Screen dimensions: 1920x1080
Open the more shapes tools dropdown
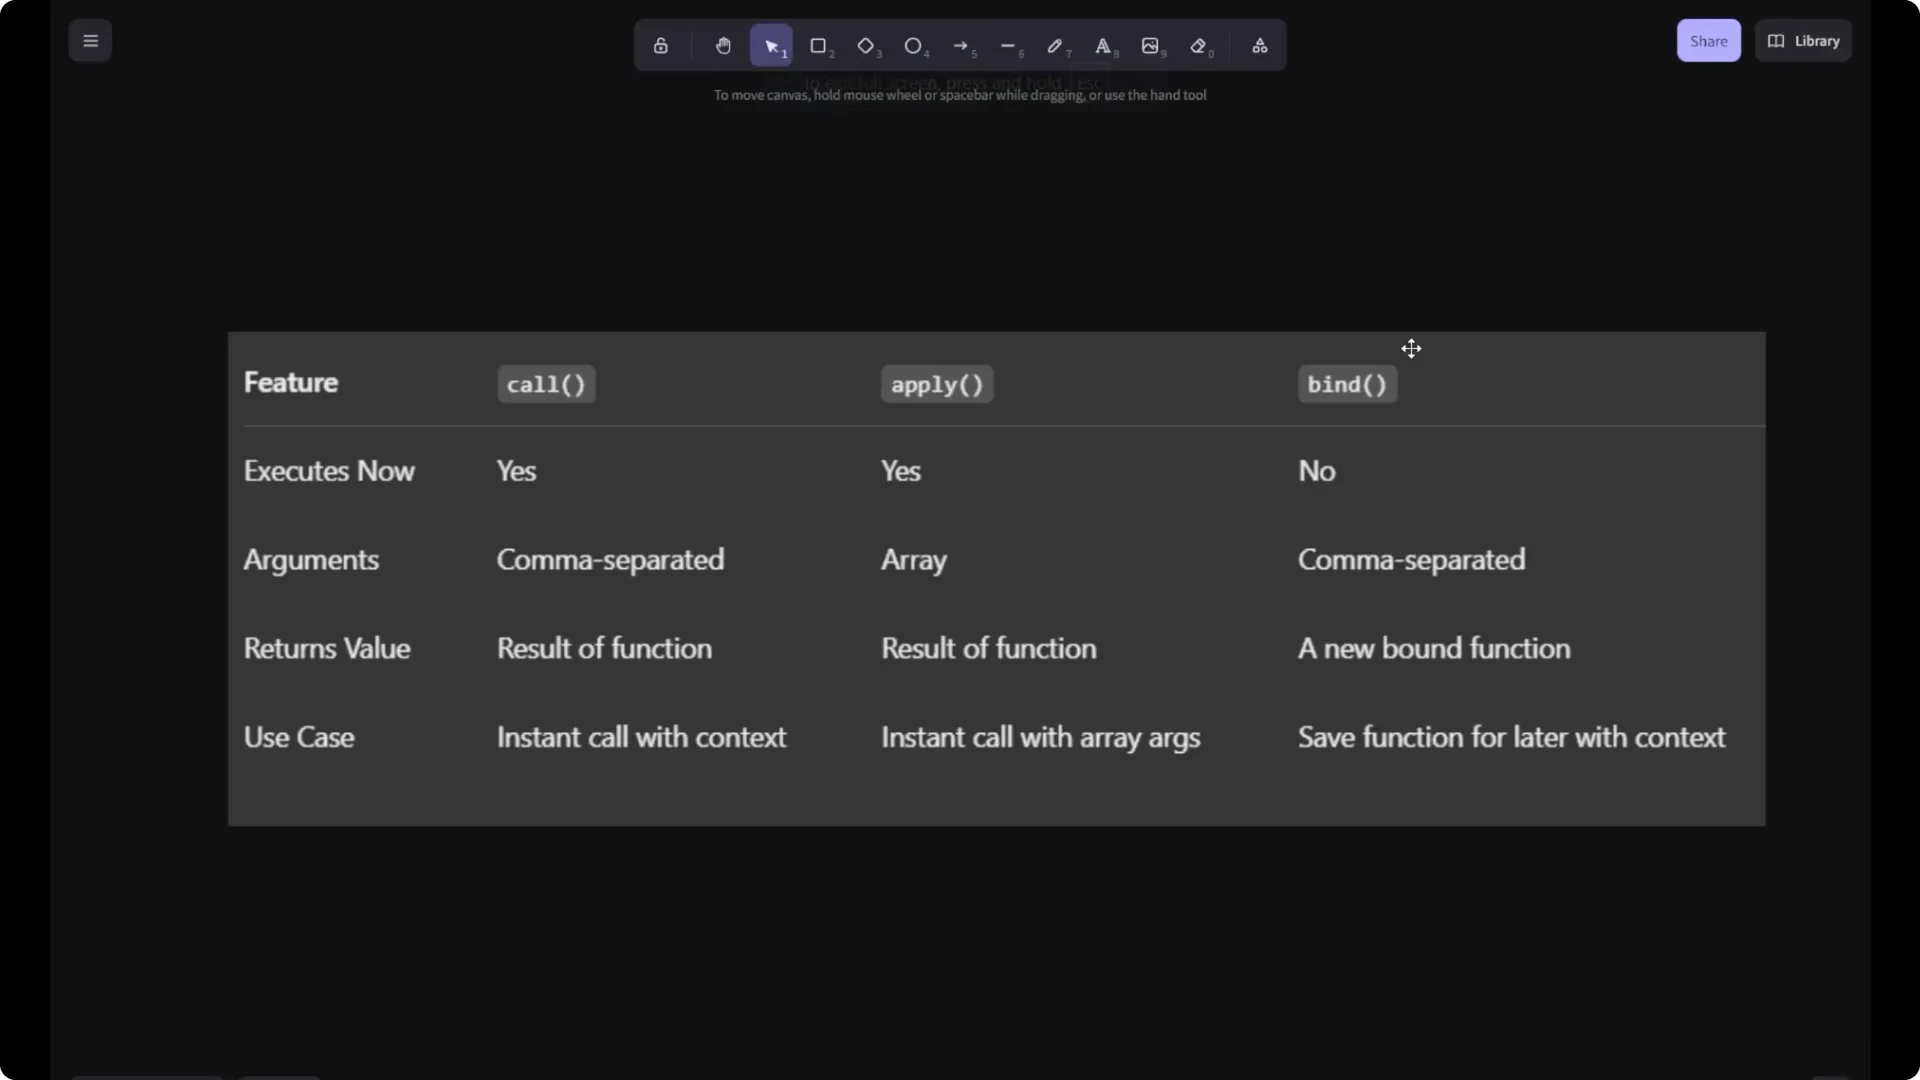1260,46
